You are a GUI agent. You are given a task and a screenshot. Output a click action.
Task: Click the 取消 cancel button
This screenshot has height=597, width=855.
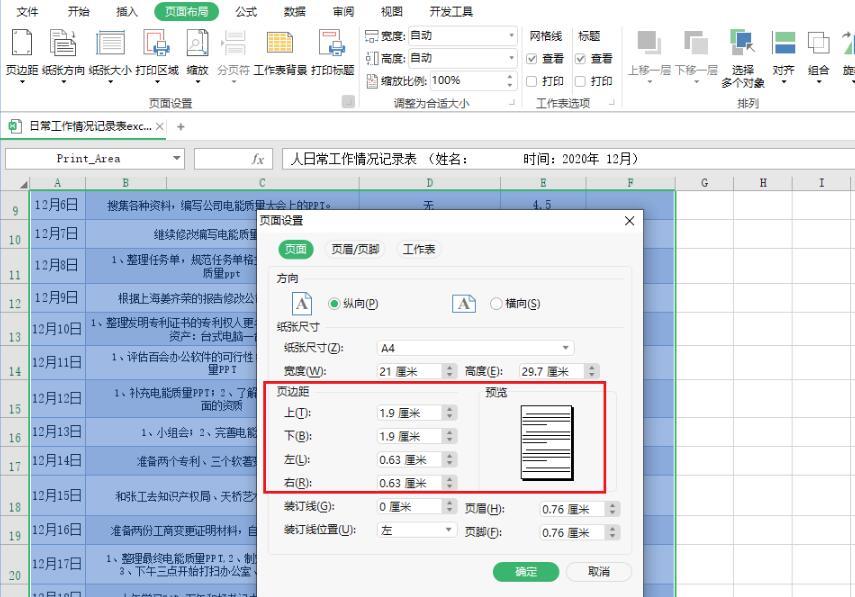click(598, 572)
